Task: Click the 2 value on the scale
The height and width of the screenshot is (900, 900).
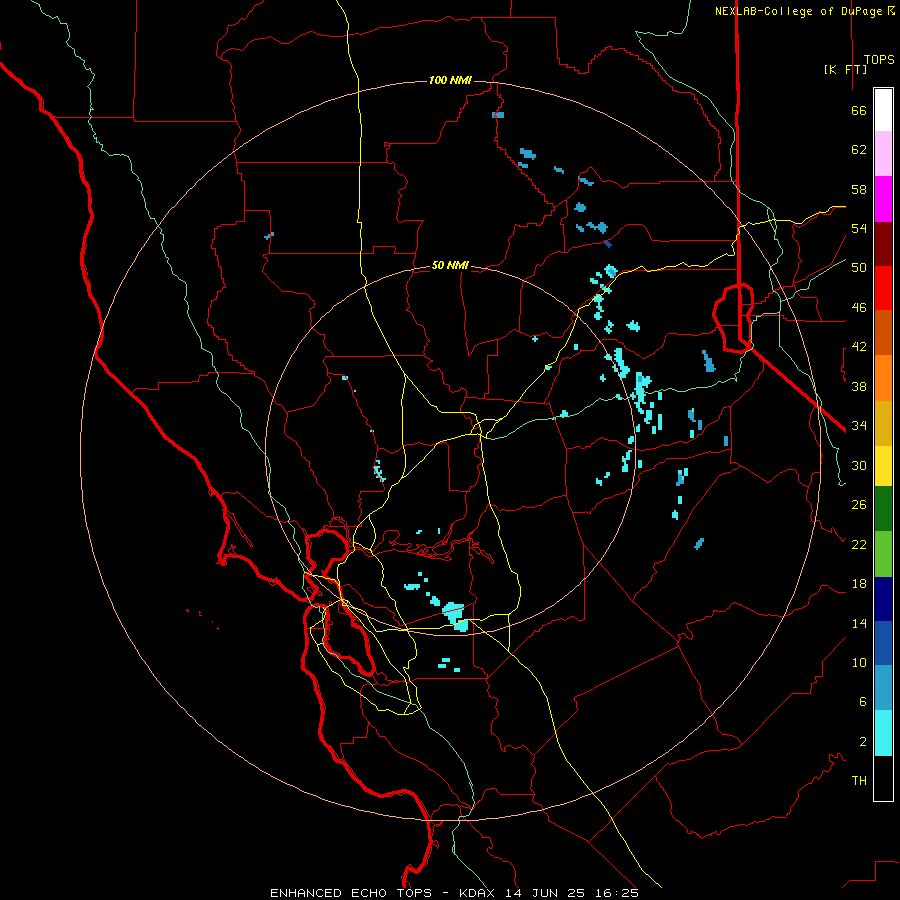Action: click(x=863, y=742)
